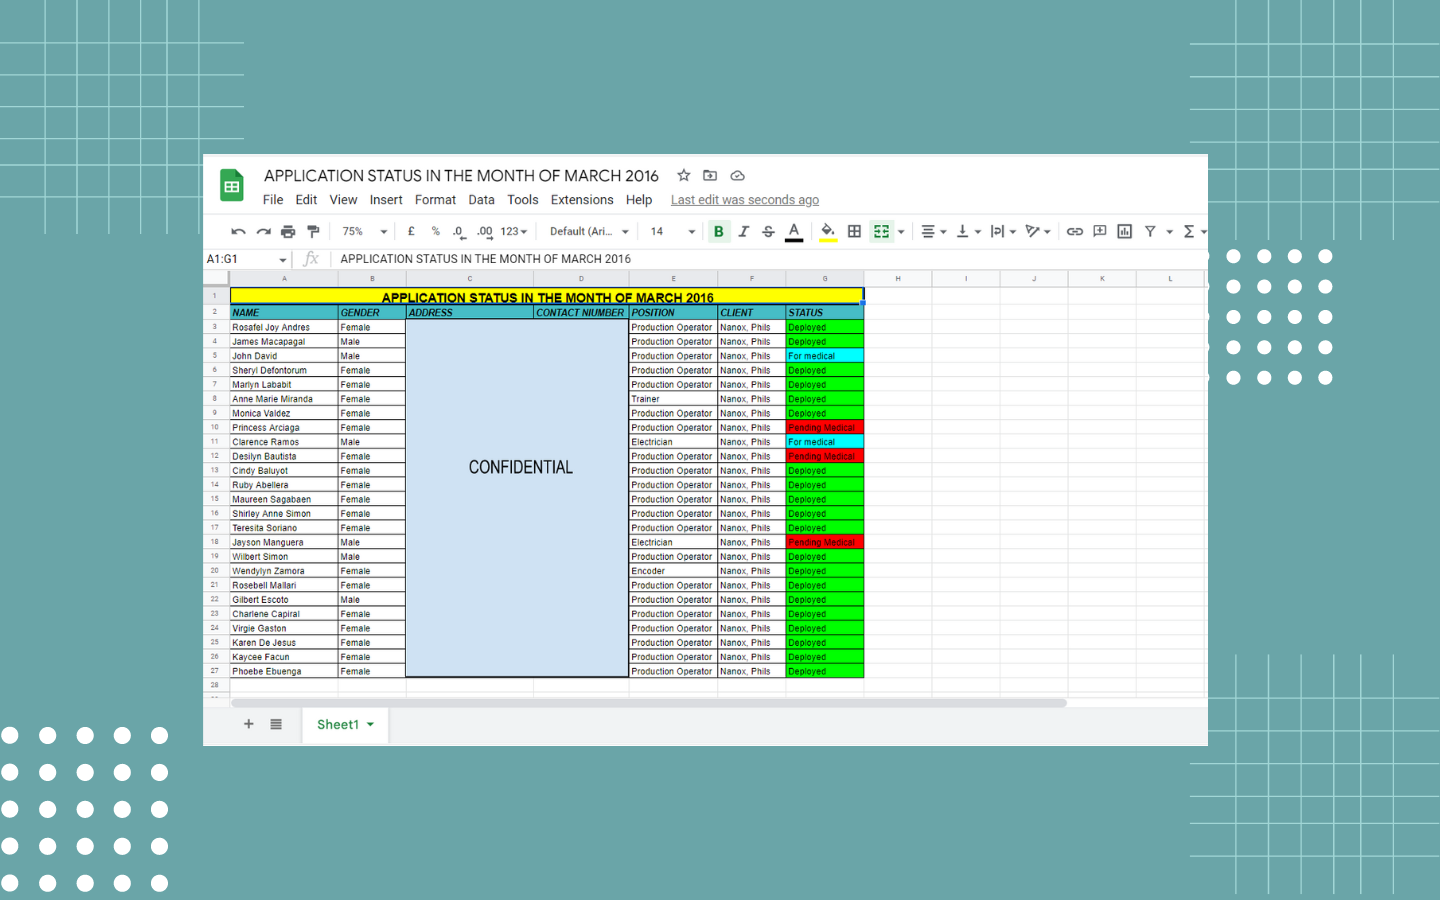The height and width of the screenshot is (900, 1440).
Task: Select the merged CONFIDENTIAL cell
Action: (x=517, y=498)
